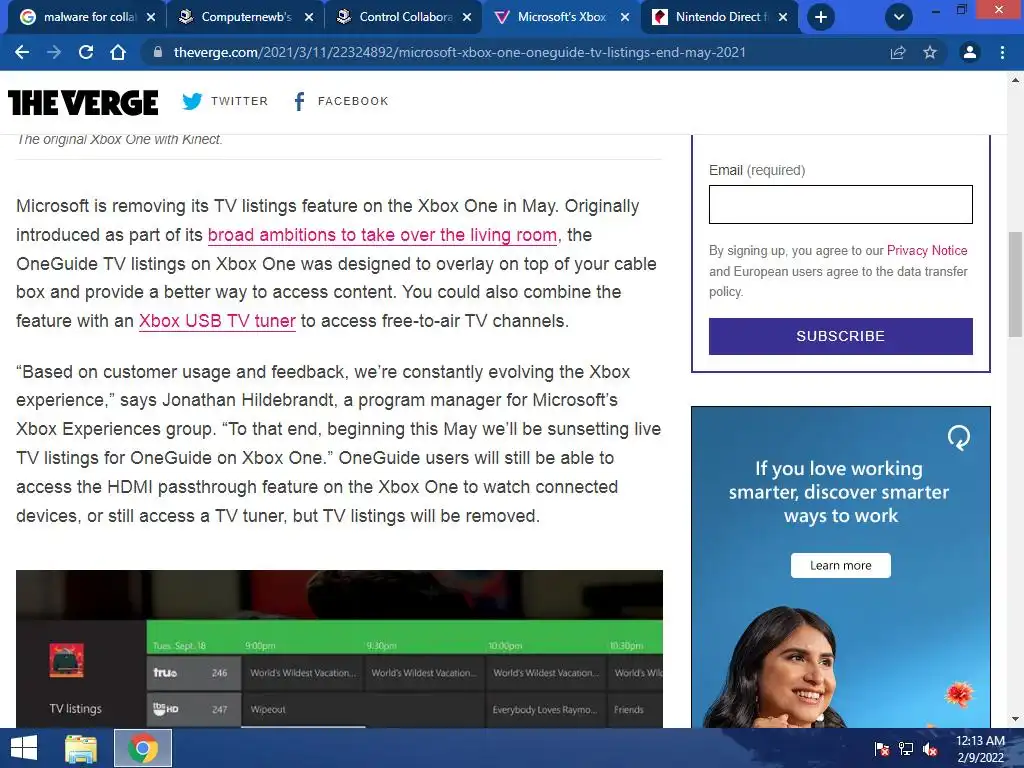View site security lock information
The image size is (1024, 768).
tap(157, 52)
